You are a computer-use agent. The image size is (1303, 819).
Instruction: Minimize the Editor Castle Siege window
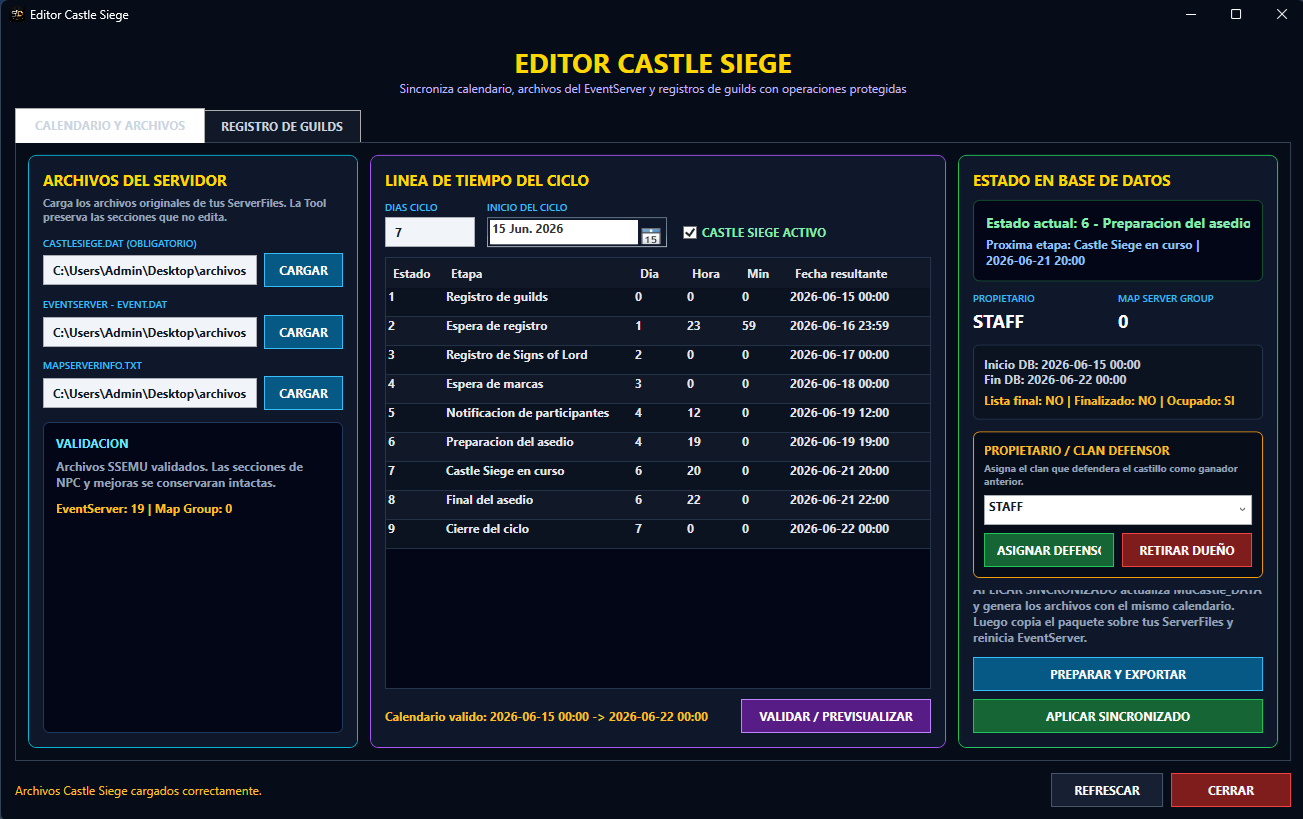click(x=1190, y=15)
